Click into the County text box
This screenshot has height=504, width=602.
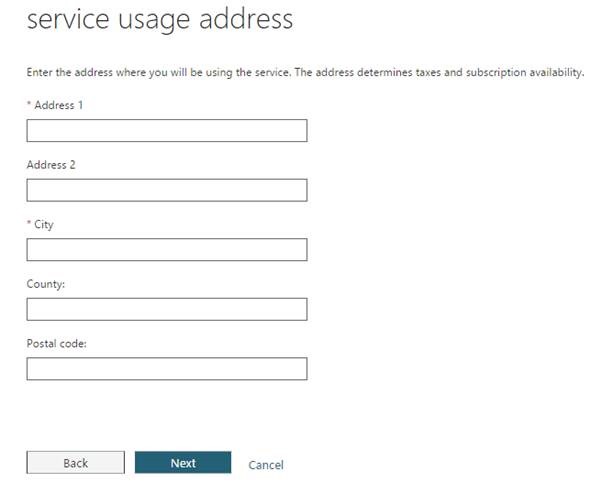(x=166, y=309)
